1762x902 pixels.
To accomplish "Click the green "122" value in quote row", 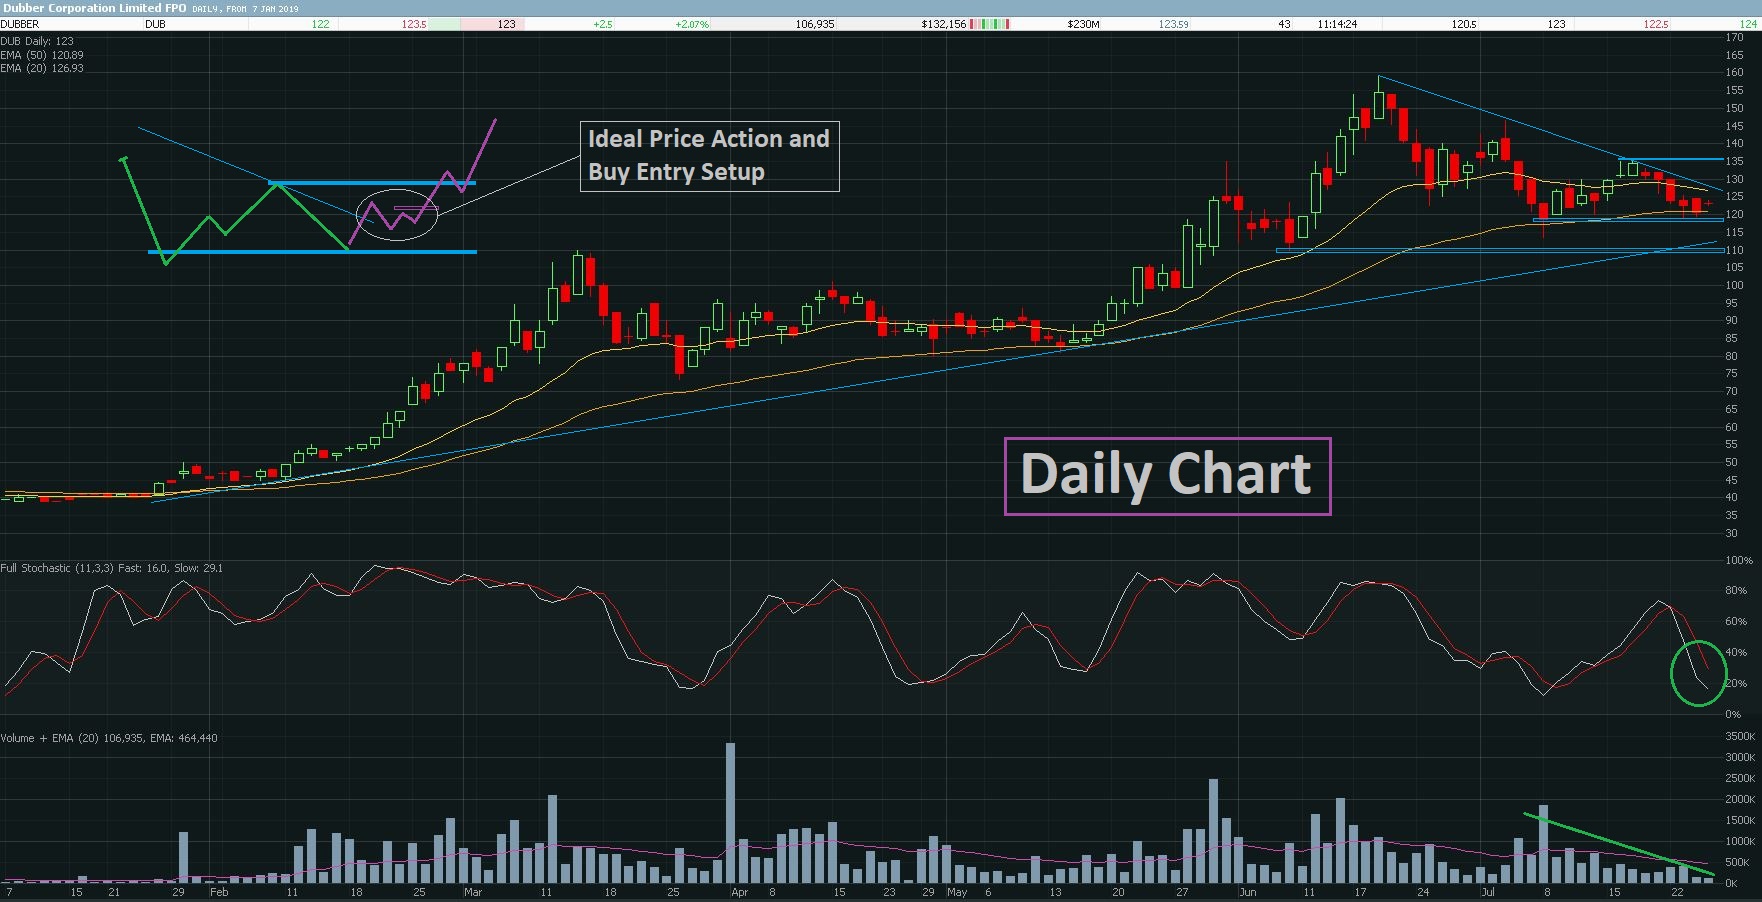I will pyautogui.click(x=320, y=24).
